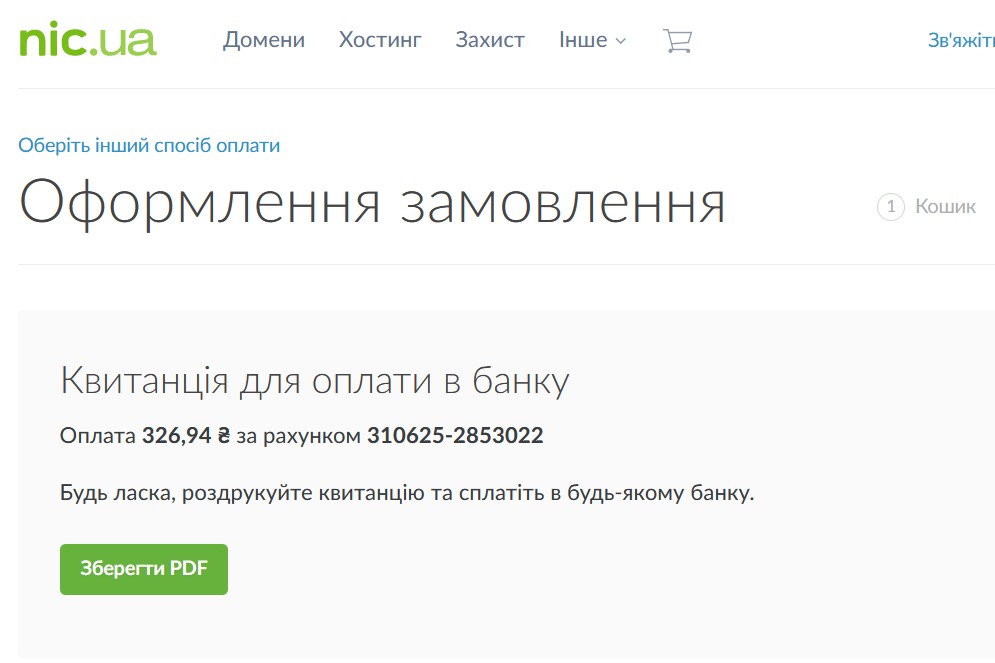995x663 pixels.
Task: Click the Оформлення замовлення page title
Action: 372,204
